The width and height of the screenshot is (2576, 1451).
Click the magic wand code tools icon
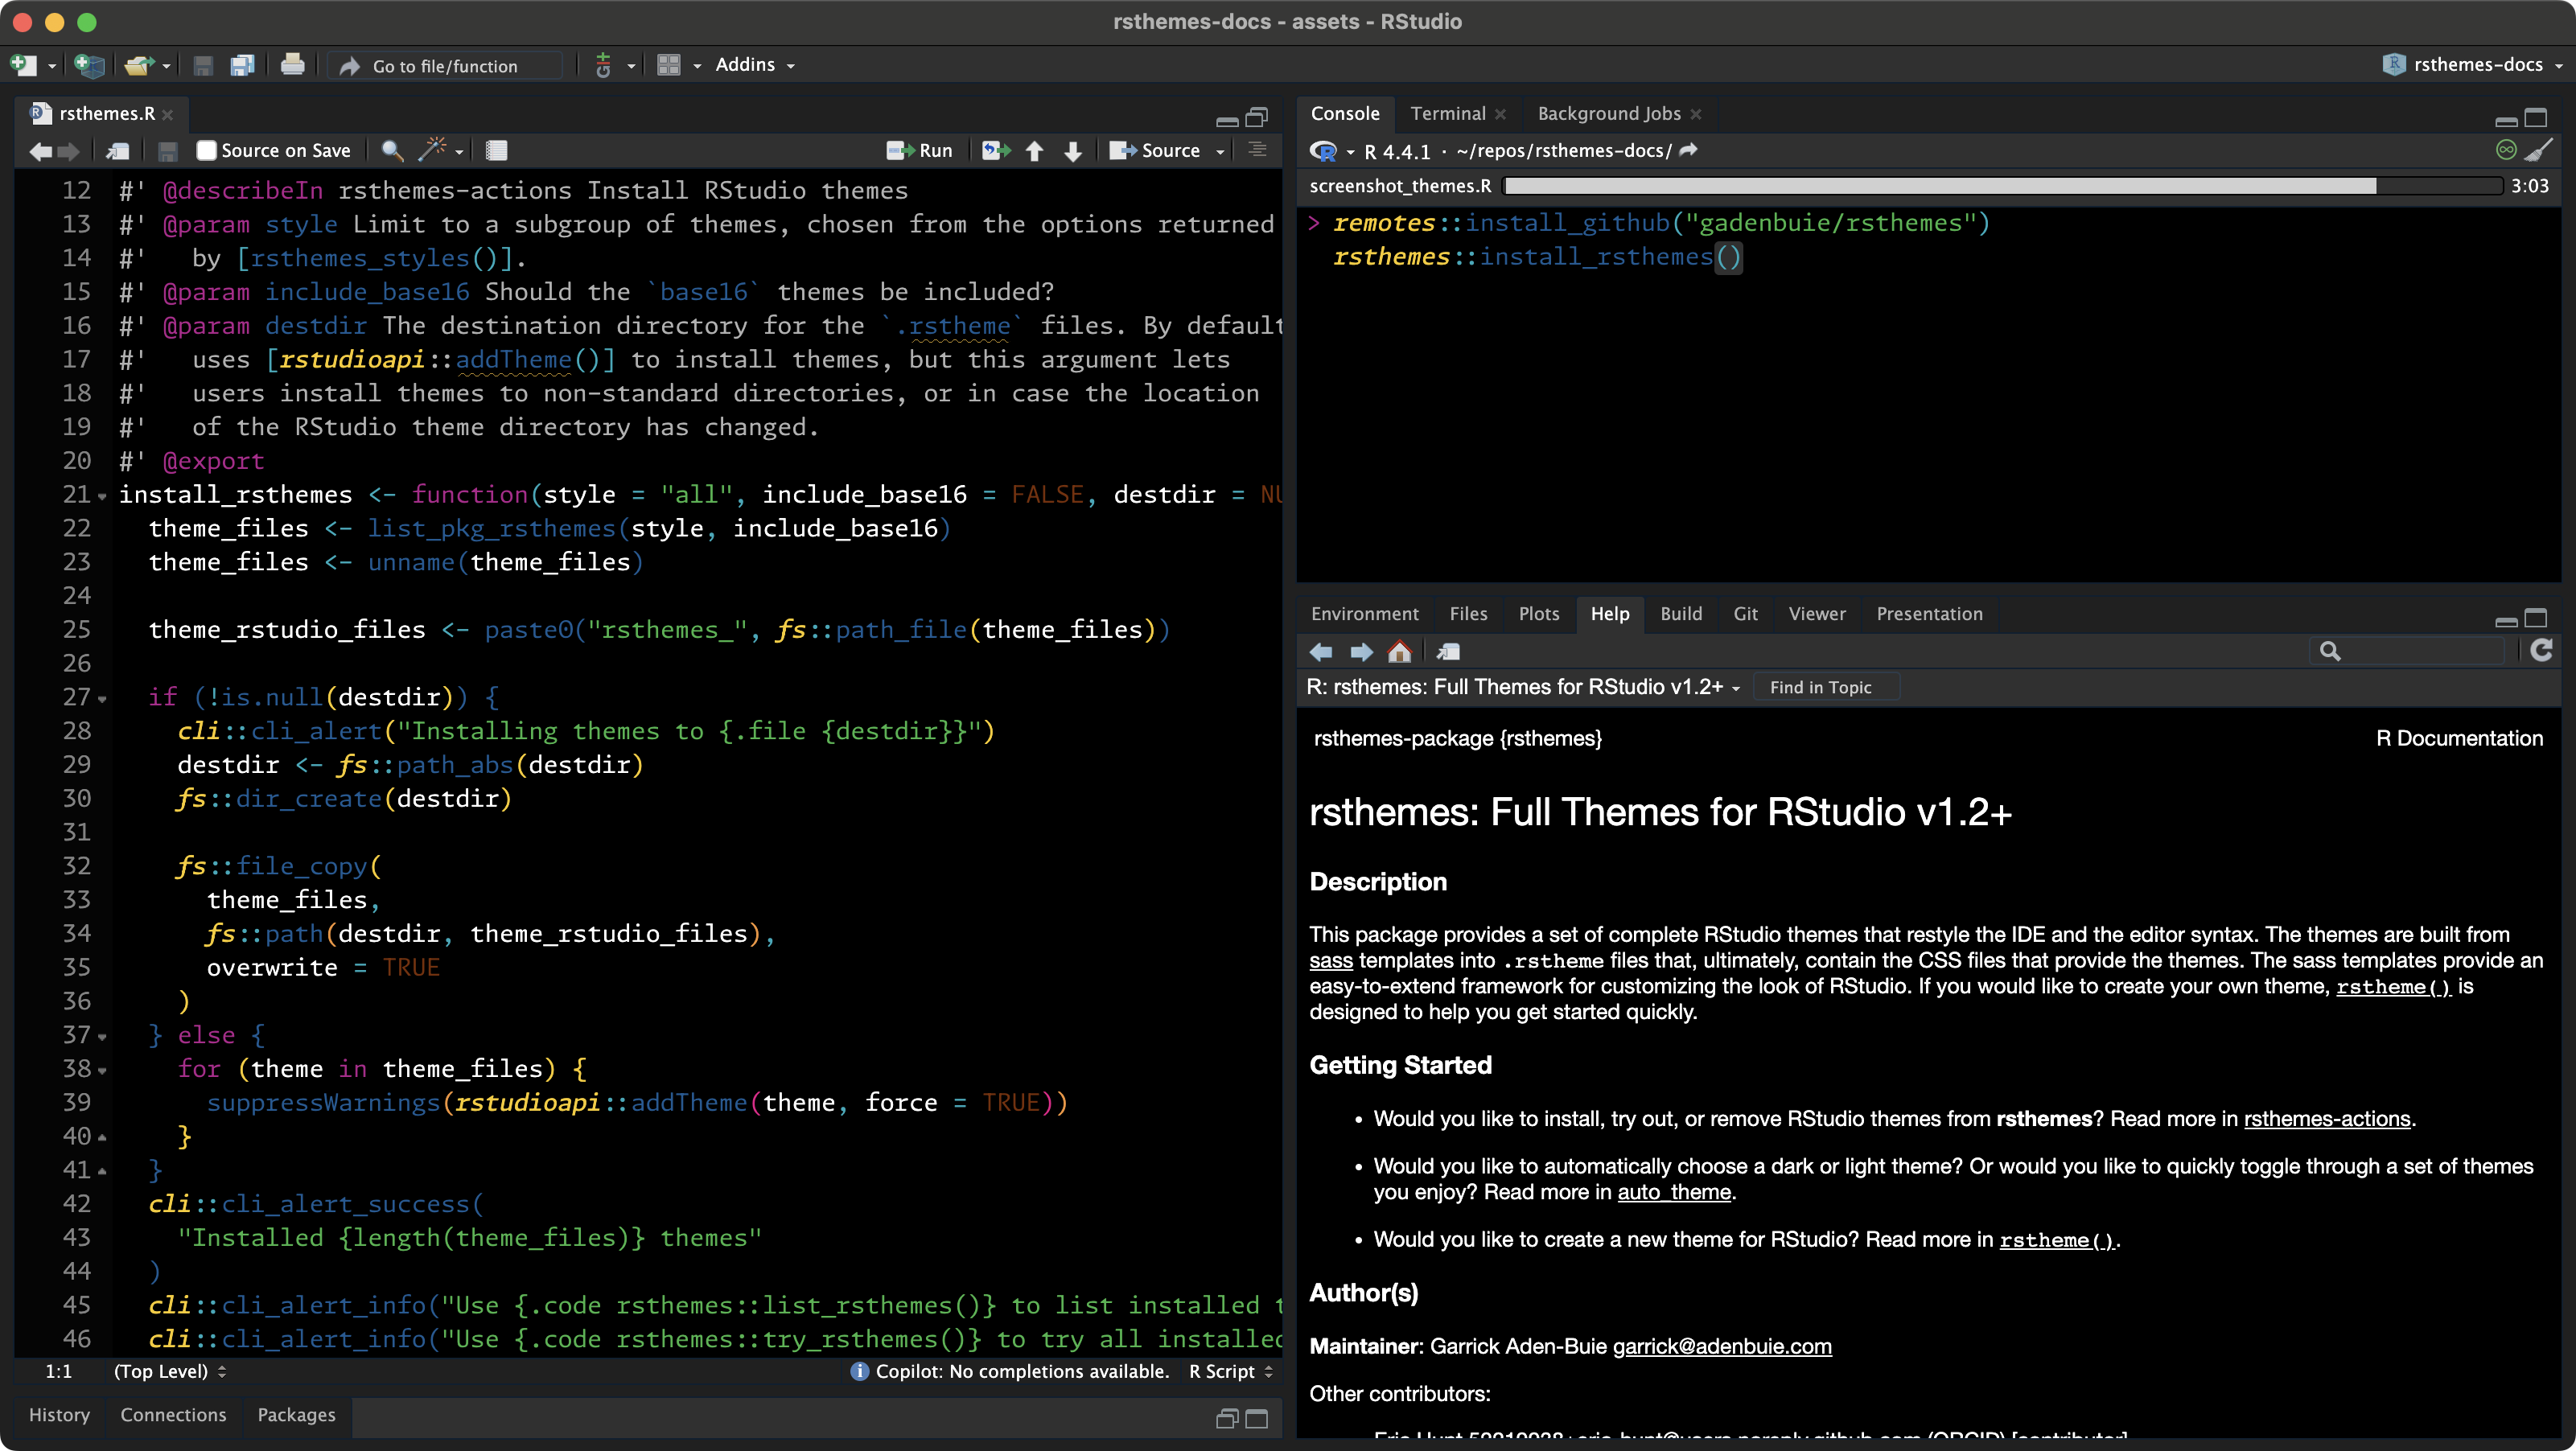432,150
